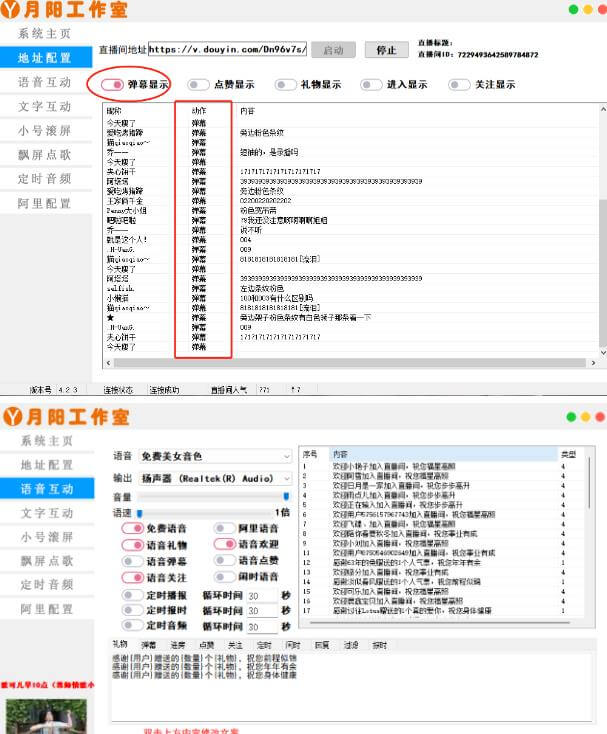This screenshot has height=734, width=607.
Task: Click the gift message template text area
Action: pyautogui.click(x=353, y=686)
